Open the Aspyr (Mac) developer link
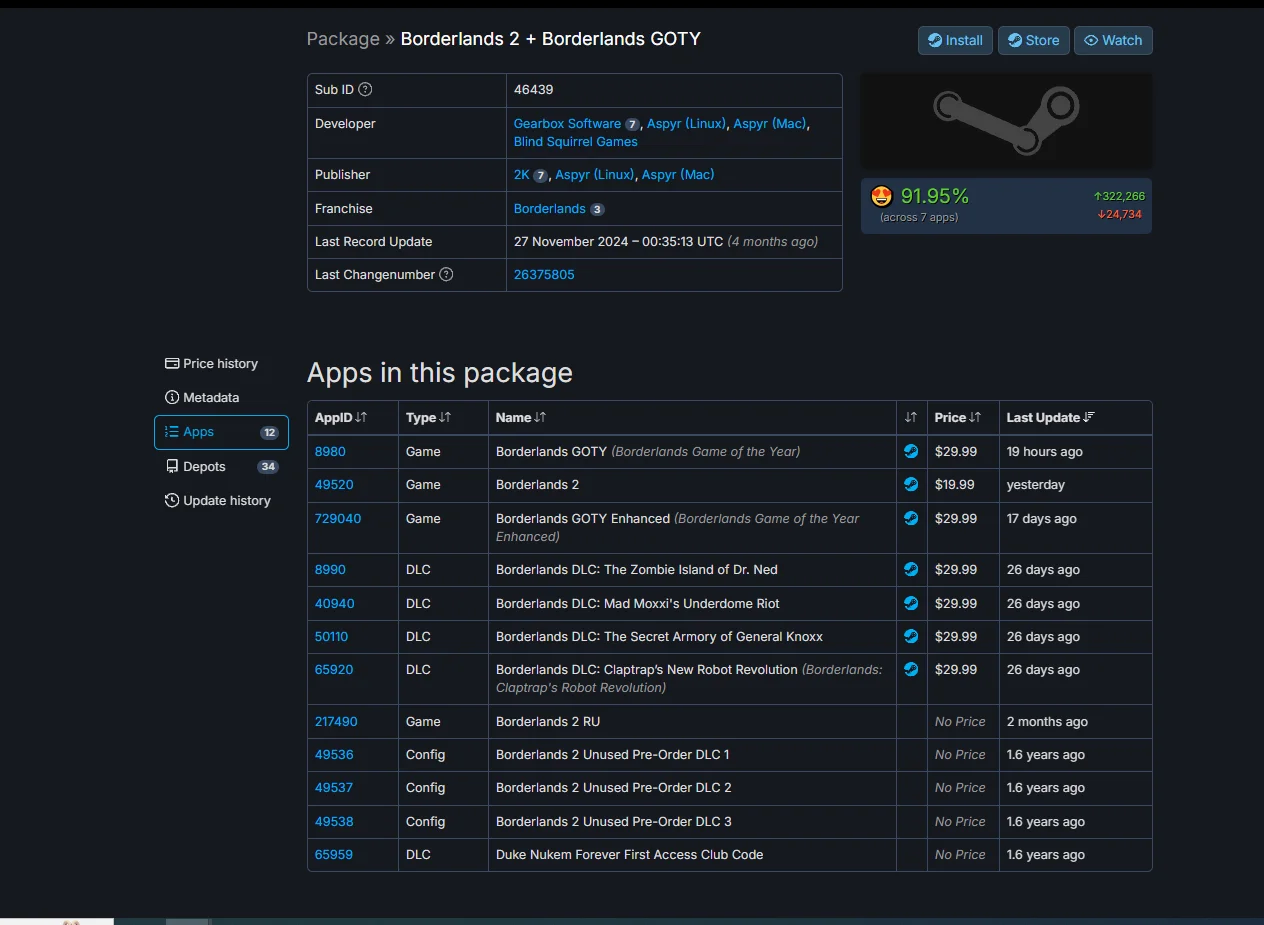This screenshot has height=925, width=1264. [x=769, y=123]
